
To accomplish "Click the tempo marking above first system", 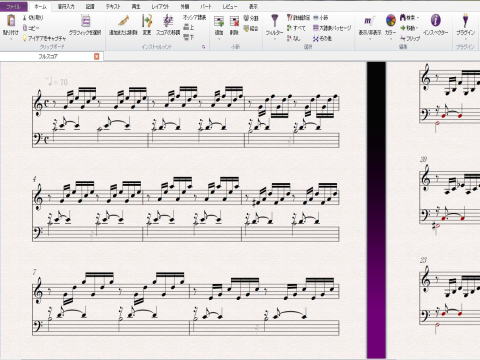I will 57,81.
